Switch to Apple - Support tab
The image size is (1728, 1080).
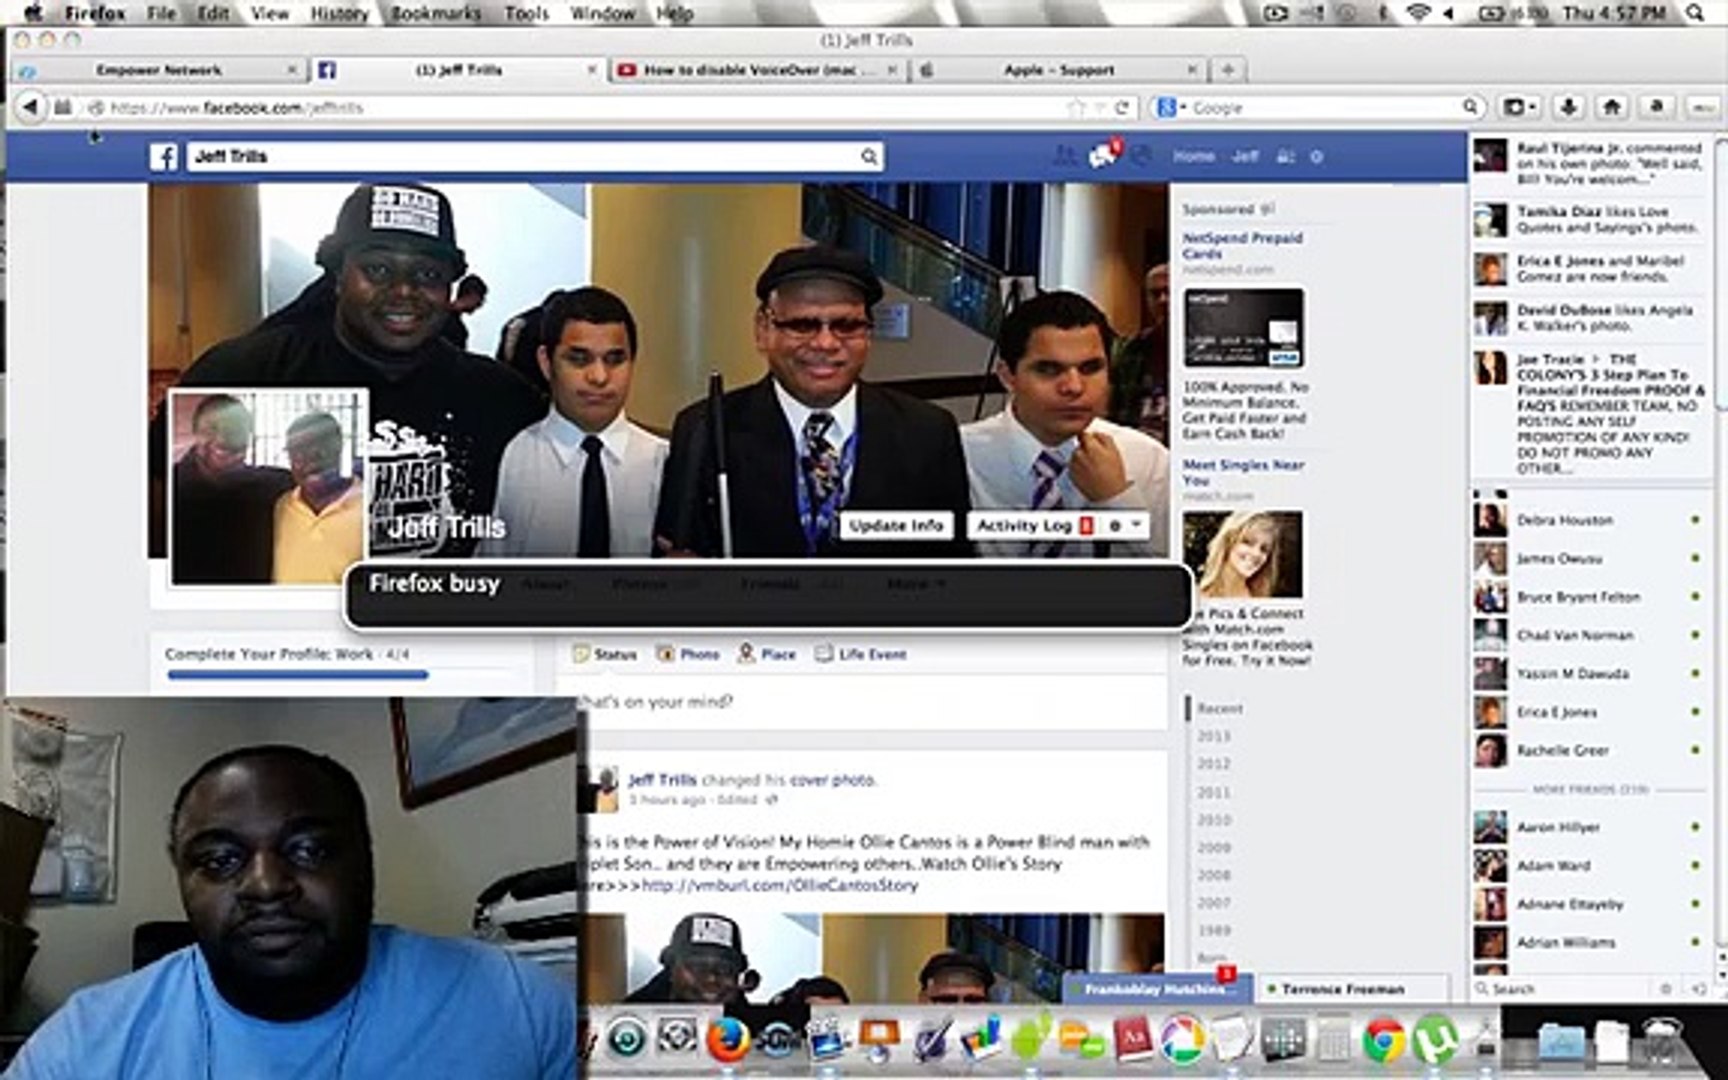pyautogui.click(x=1058, y=70)
